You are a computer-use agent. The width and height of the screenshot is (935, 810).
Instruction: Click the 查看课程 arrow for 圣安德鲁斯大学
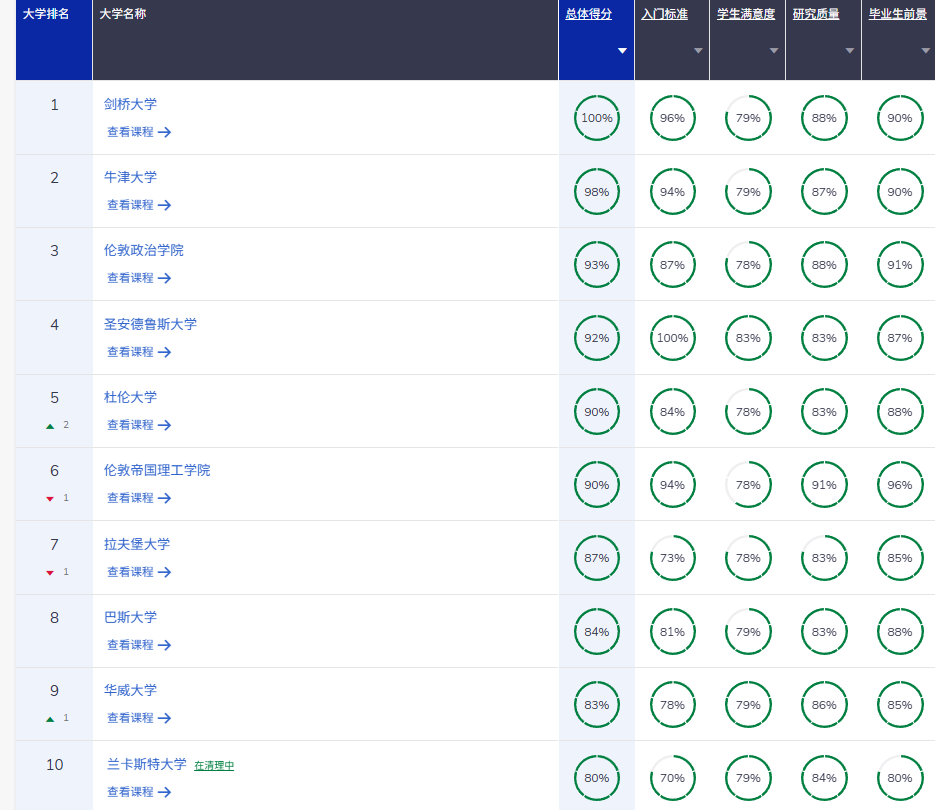pyautogui.click(x=165, y=352)
